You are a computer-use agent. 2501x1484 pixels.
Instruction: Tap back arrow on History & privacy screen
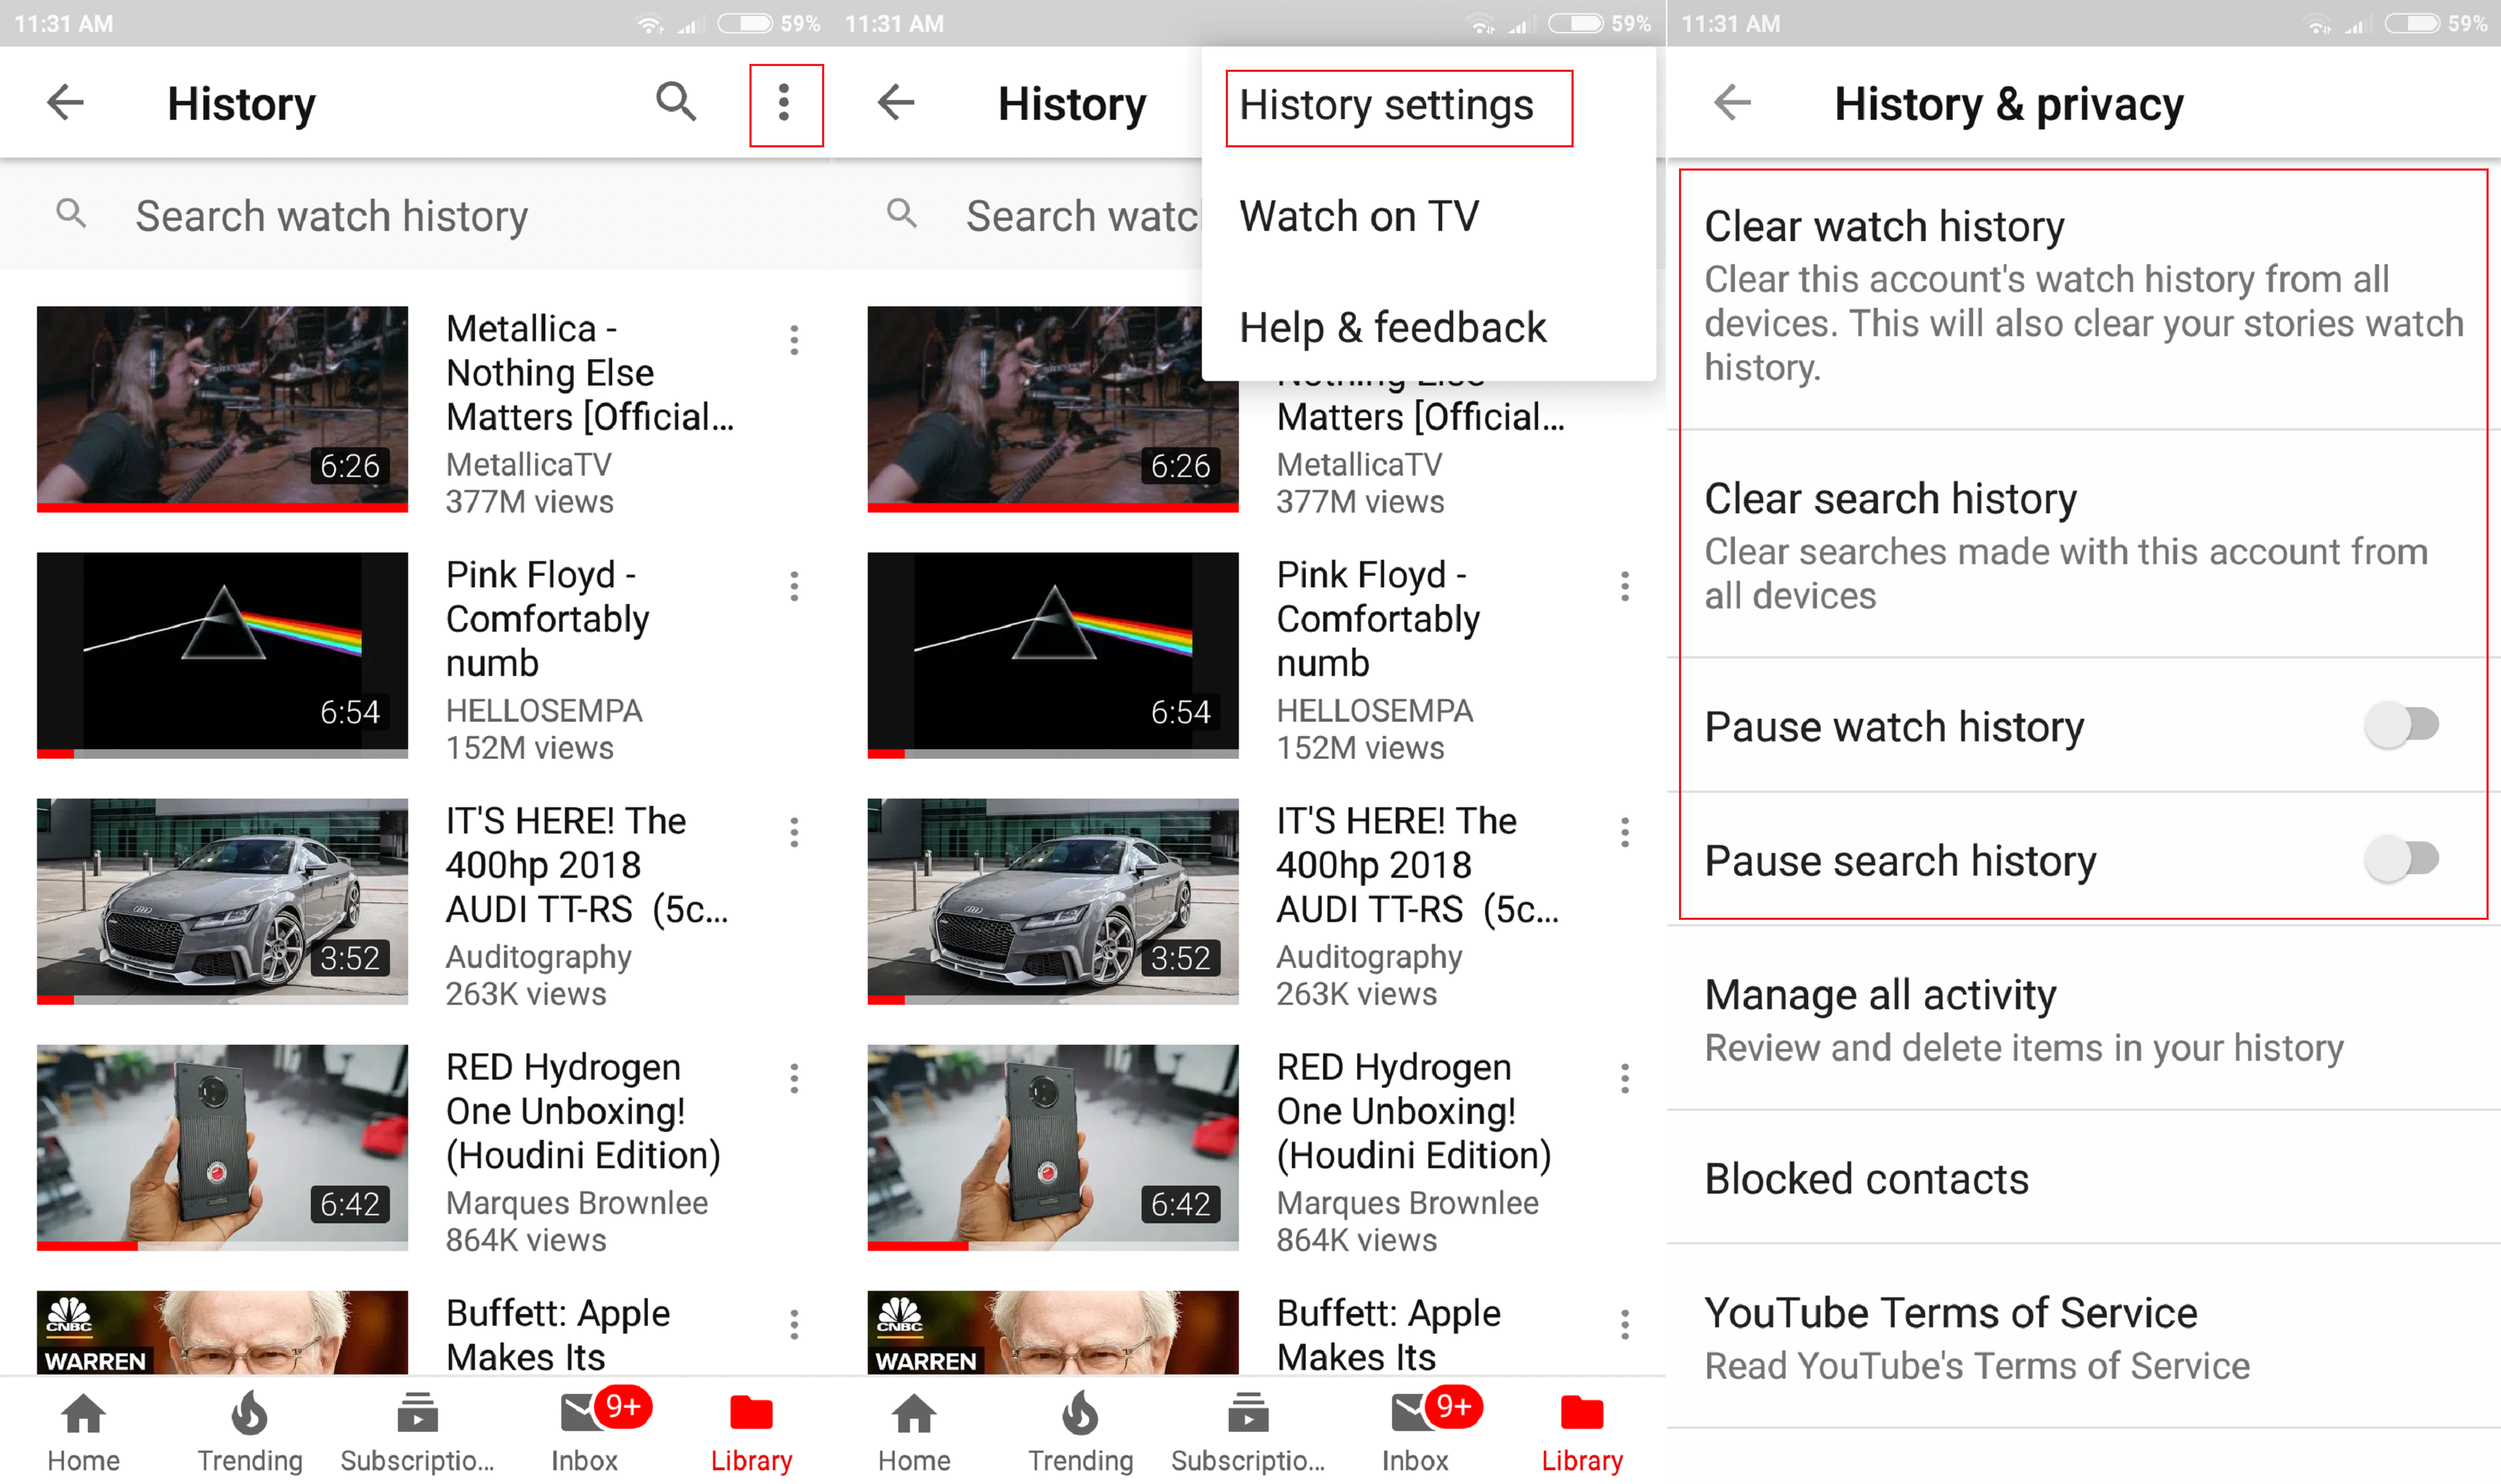point(1732,102)
